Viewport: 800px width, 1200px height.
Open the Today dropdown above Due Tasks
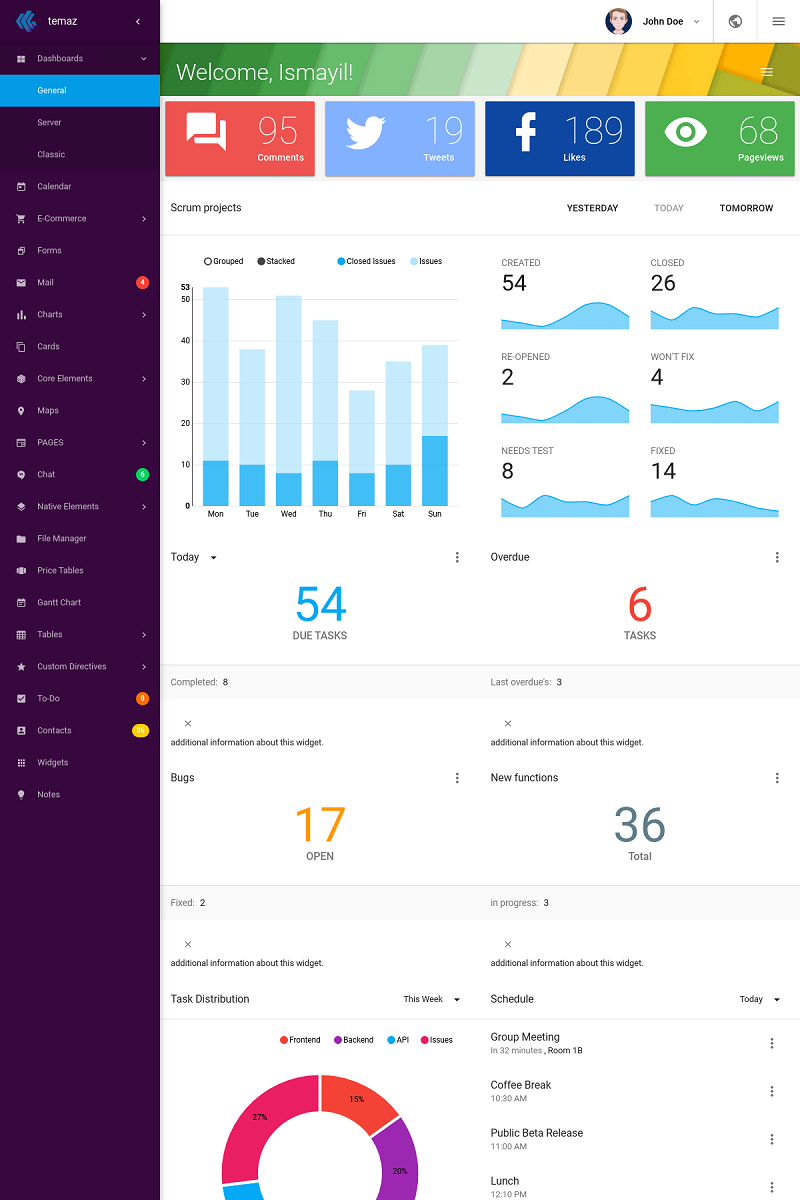pyautogui.click(x=192, y=557)
